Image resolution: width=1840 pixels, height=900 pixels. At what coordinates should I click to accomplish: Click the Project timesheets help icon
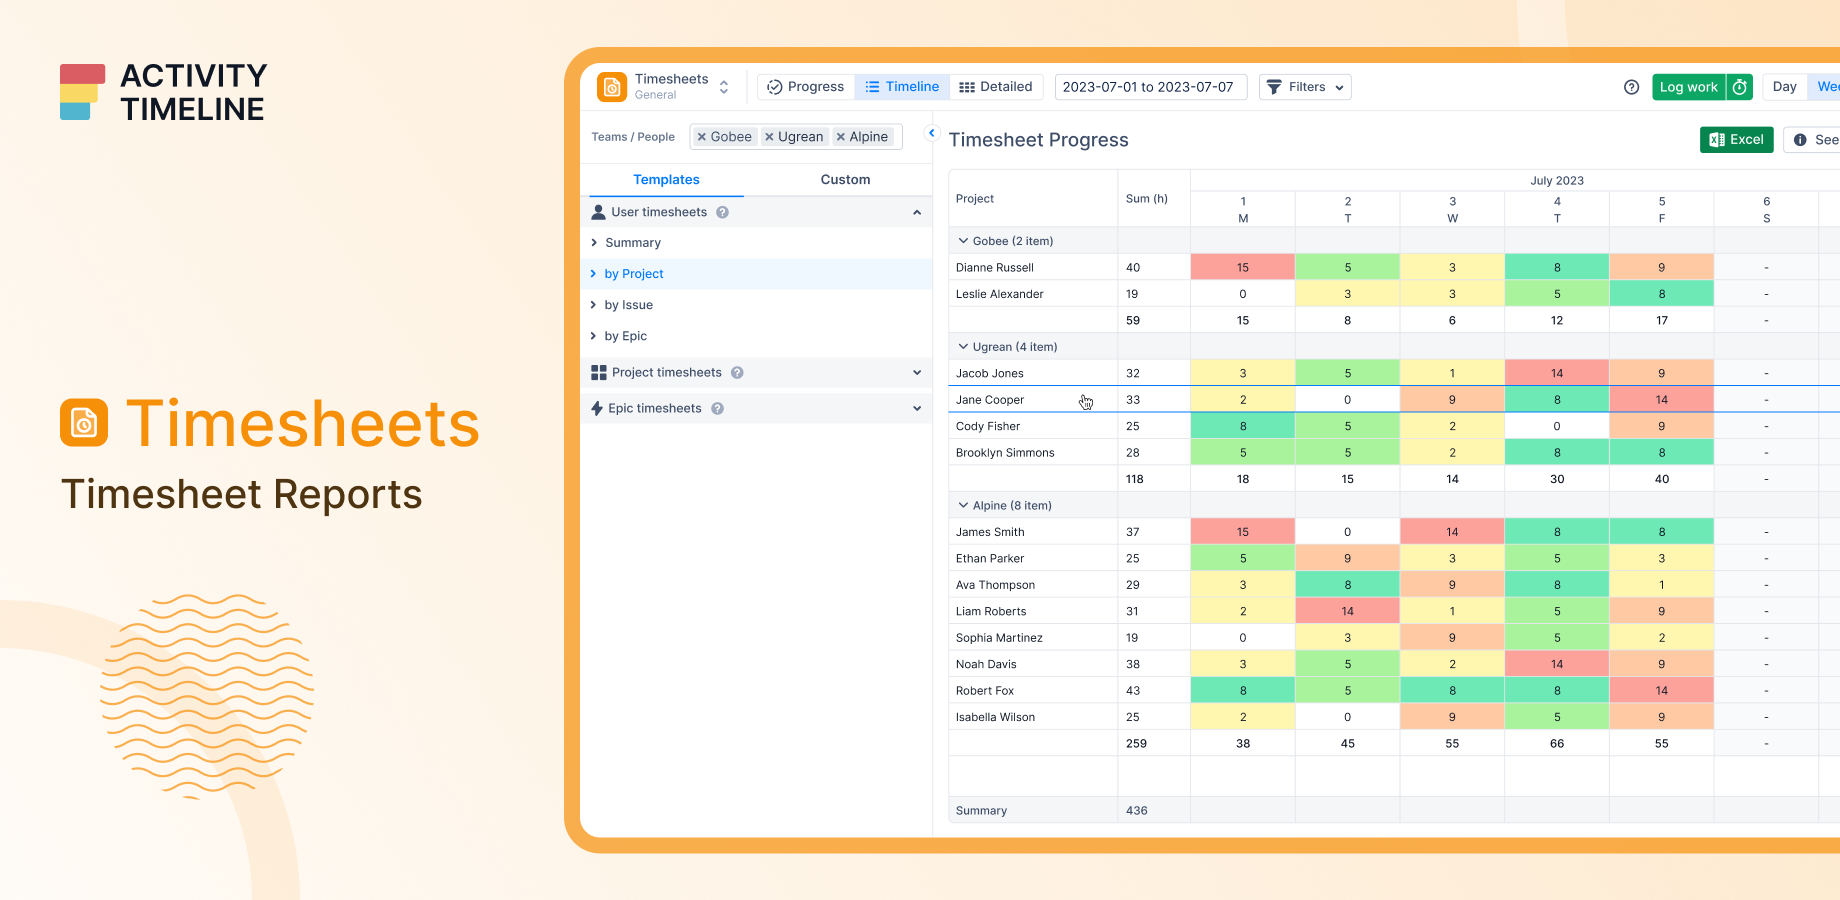tap(737, 373)
